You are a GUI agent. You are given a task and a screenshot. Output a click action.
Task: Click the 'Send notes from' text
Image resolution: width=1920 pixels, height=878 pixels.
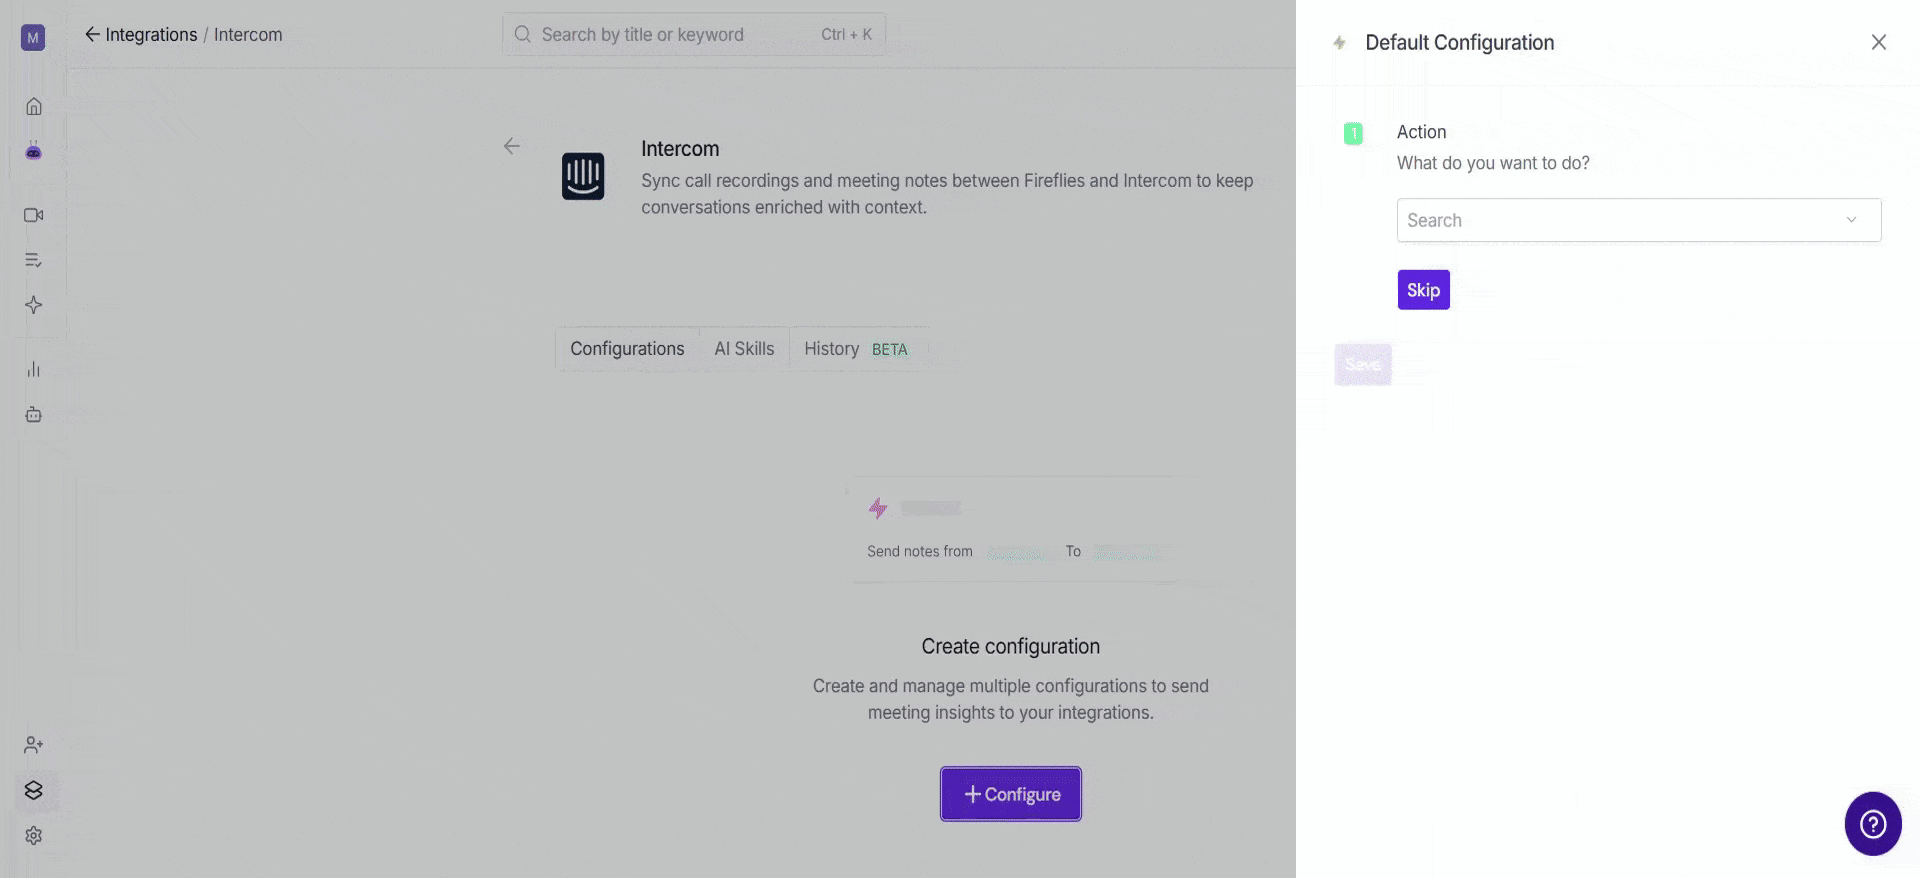920,551
